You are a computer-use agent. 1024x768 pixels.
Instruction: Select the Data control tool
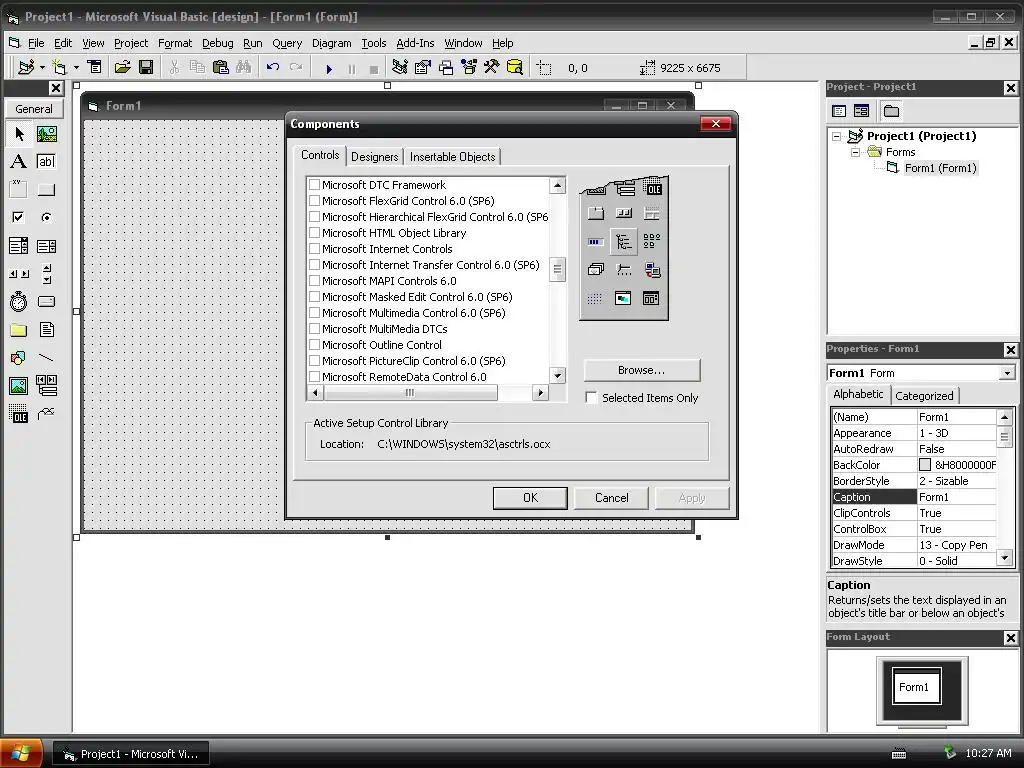click(46, 385)
